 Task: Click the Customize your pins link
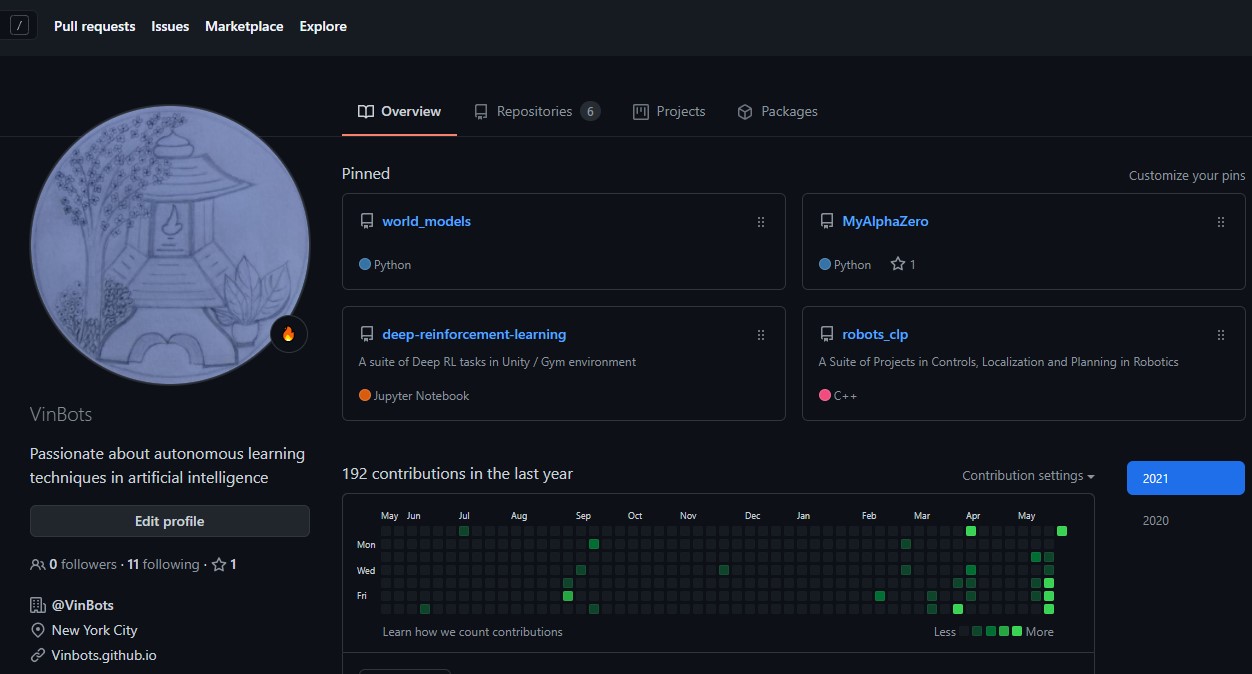tap(1187, 176)
